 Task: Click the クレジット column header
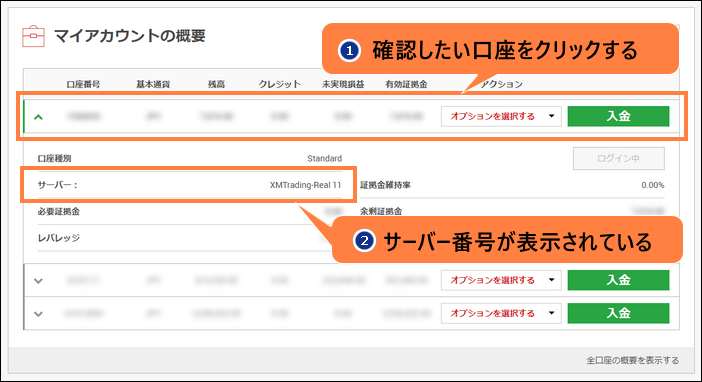coord(280,84)
